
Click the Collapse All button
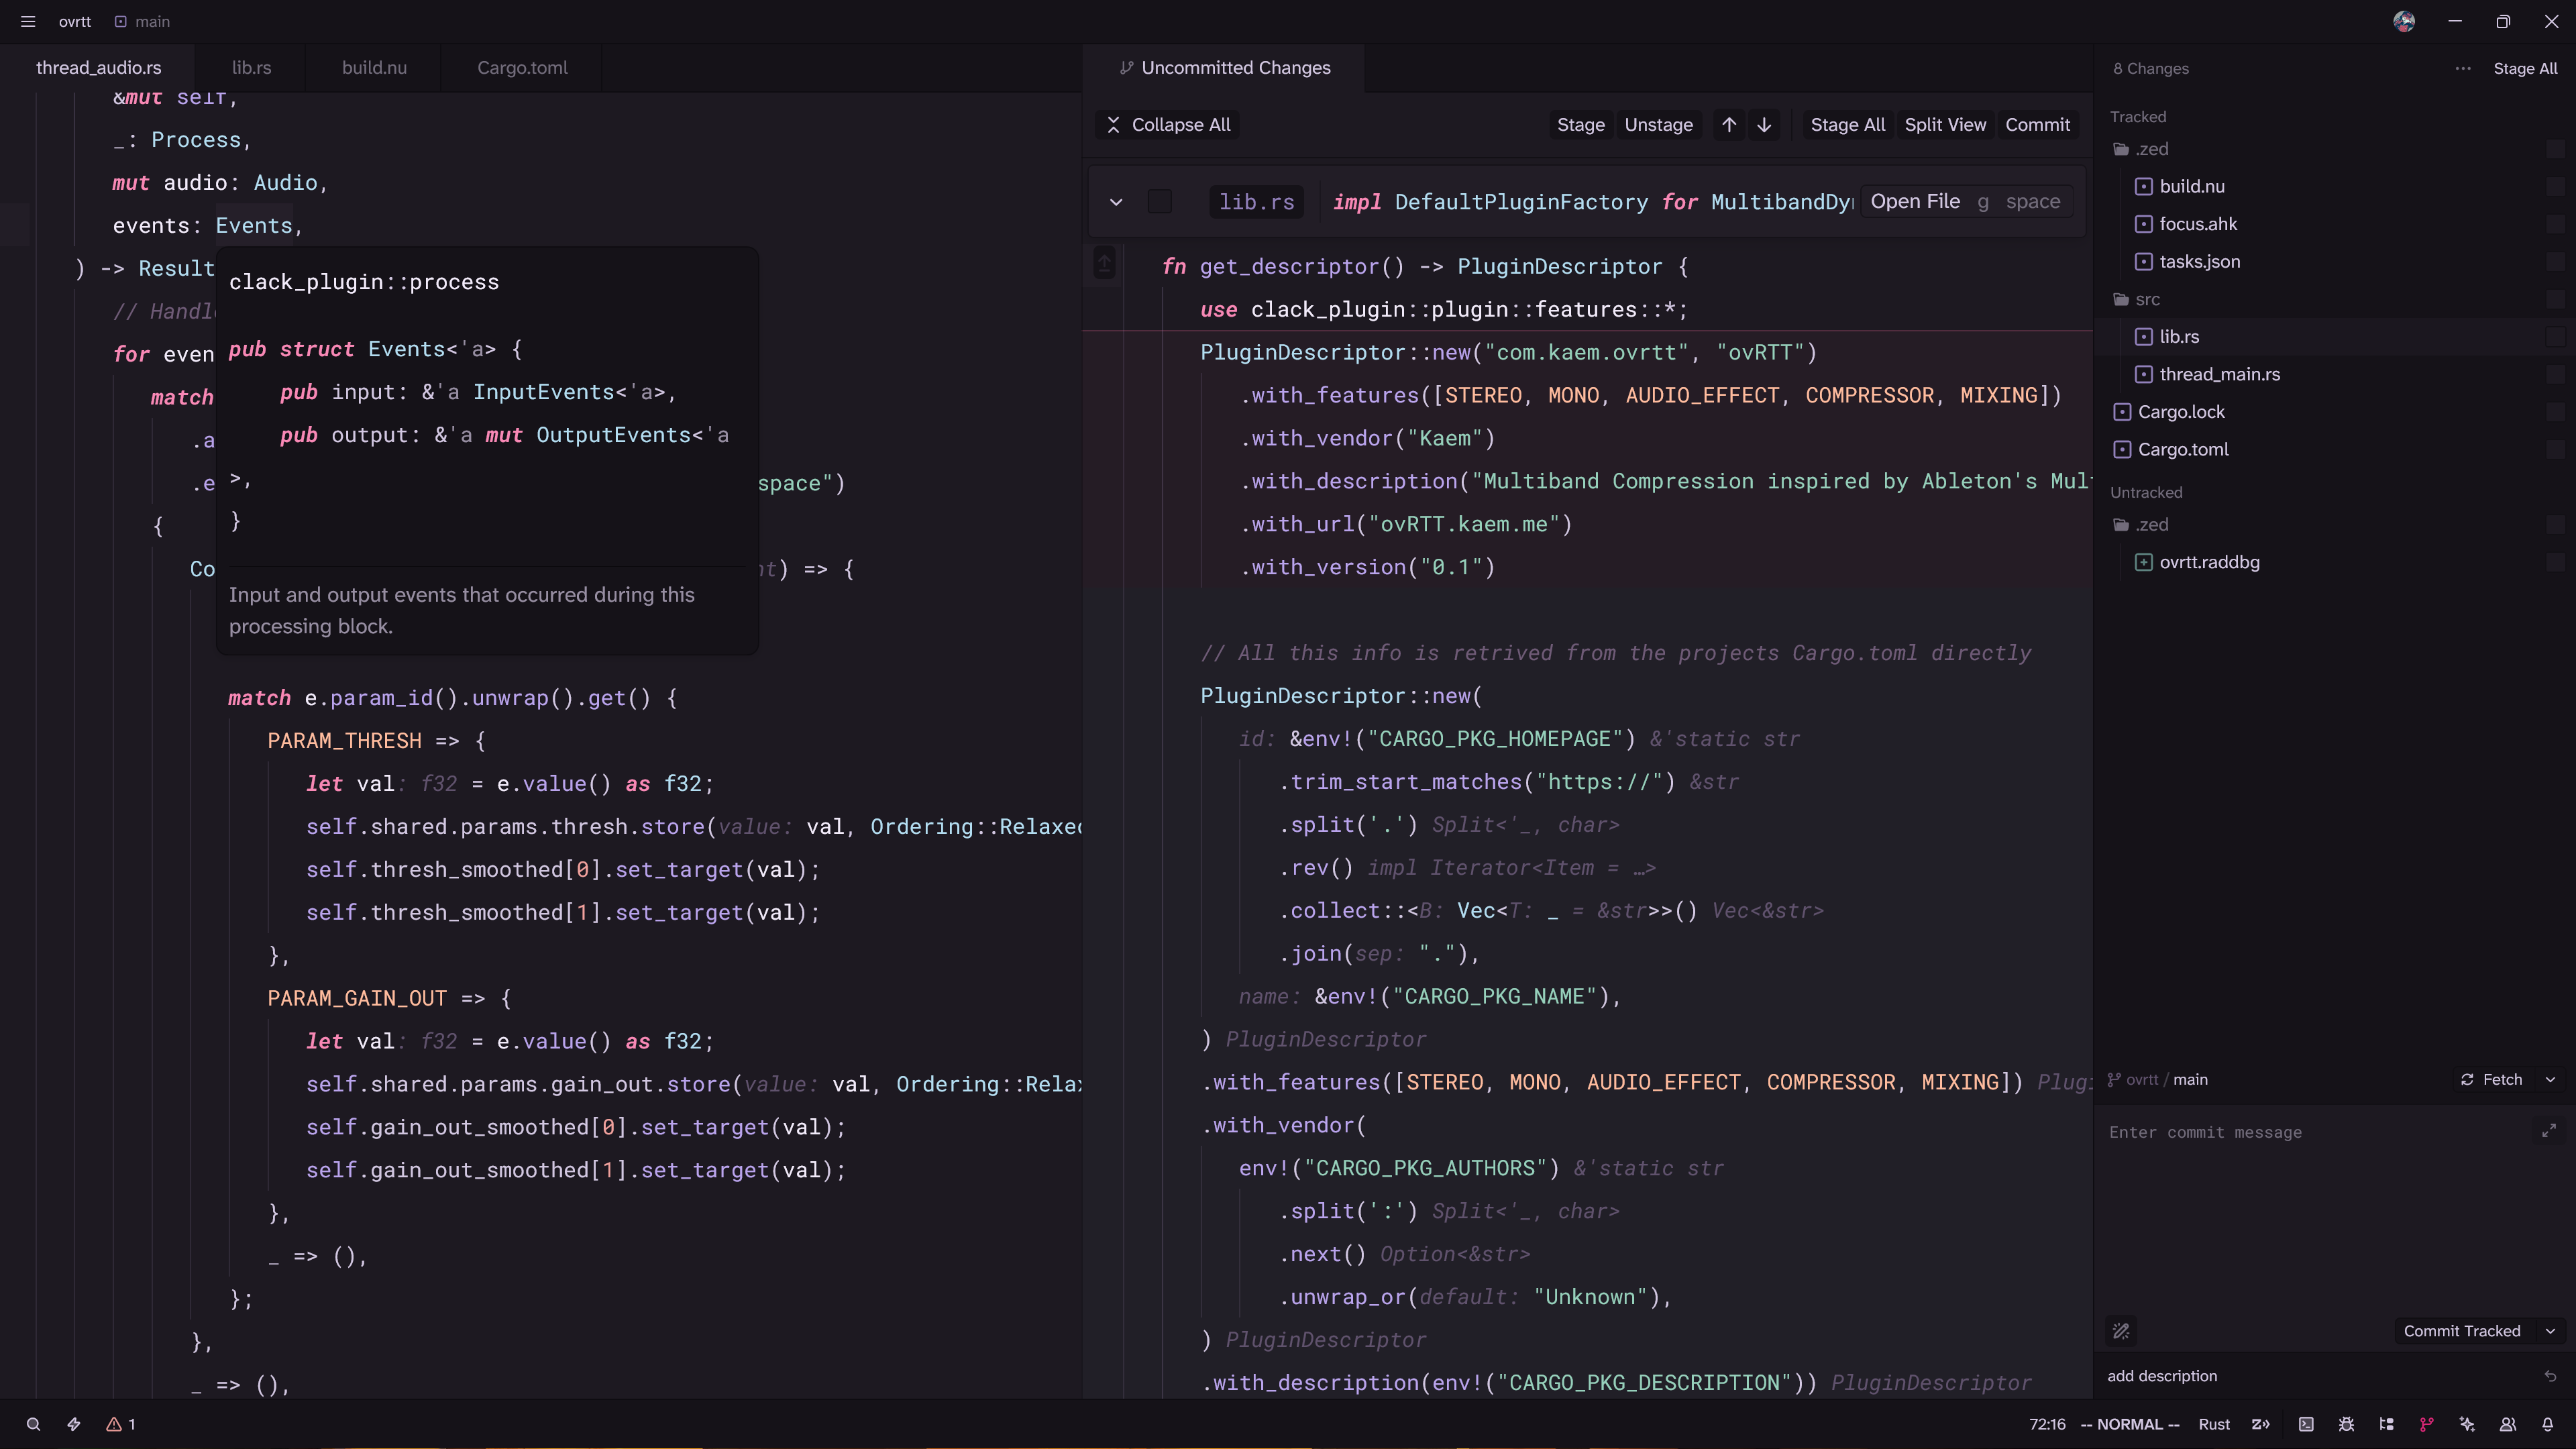tap(1168, 124)
